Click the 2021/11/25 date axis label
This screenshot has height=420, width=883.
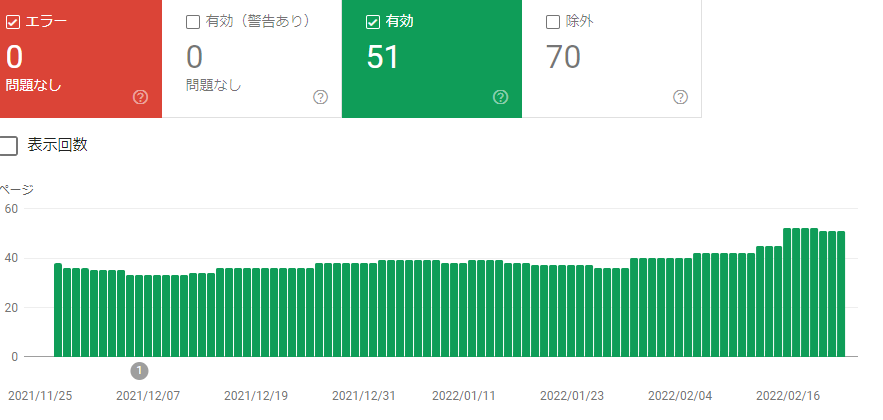40,396
